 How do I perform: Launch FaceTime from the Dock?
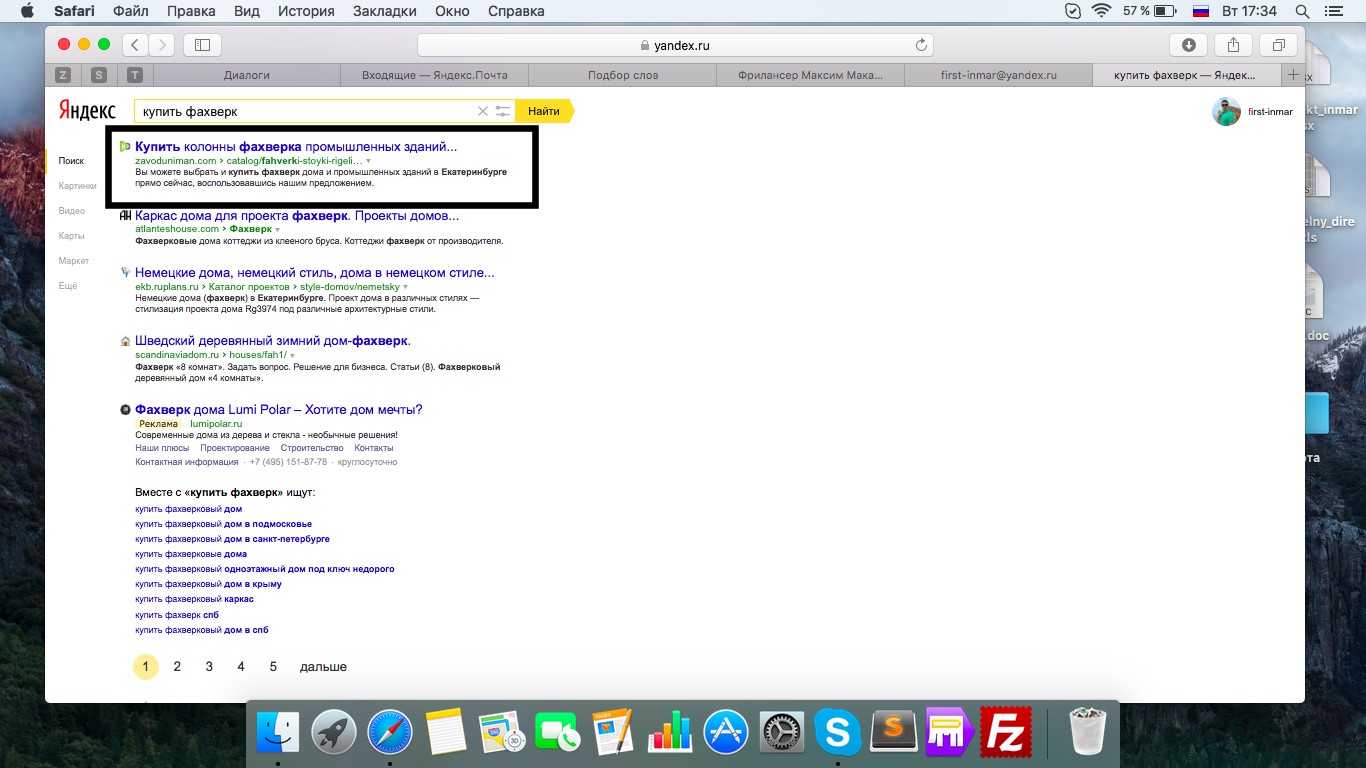point(557,732)
